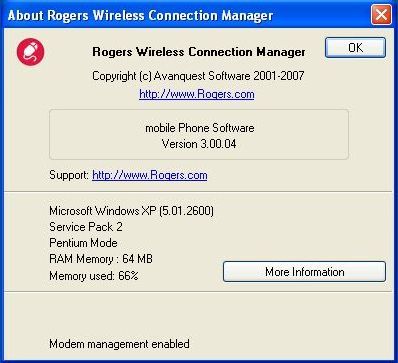Click the red Rogers mouse logo icon
Image resolution: width=398 pixels, height=363 pixels.
point(30,52)
